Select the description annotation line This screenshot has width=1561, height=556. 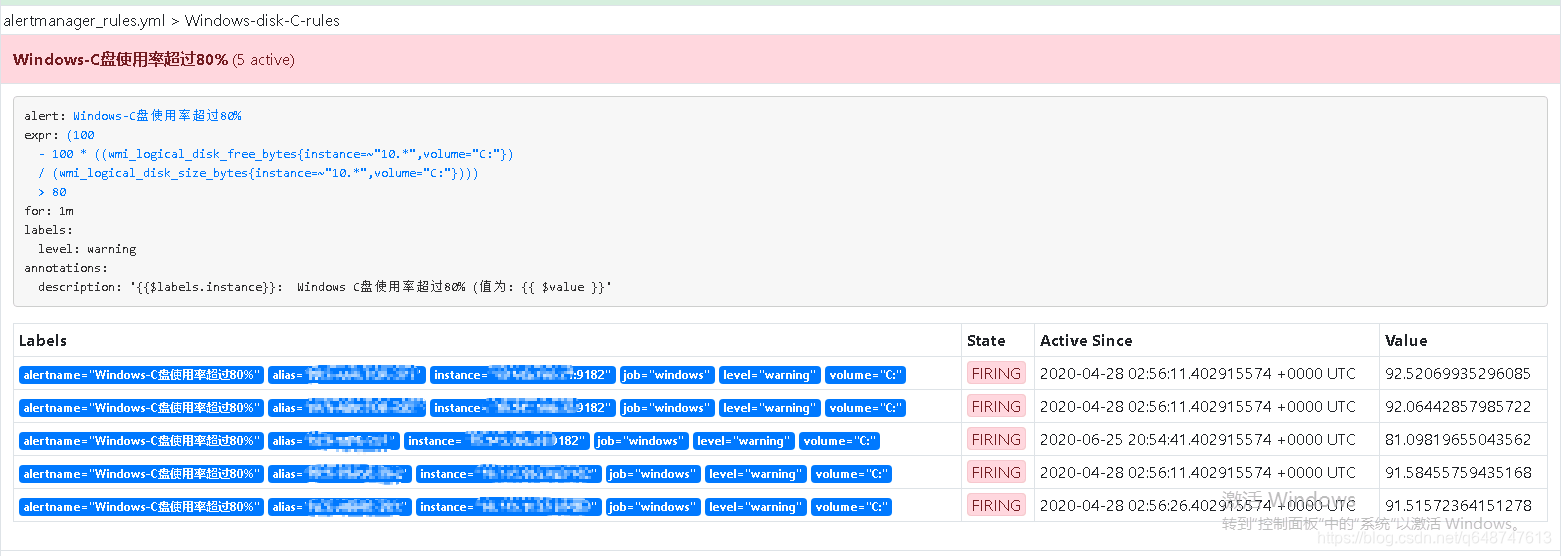coord(325,287)
